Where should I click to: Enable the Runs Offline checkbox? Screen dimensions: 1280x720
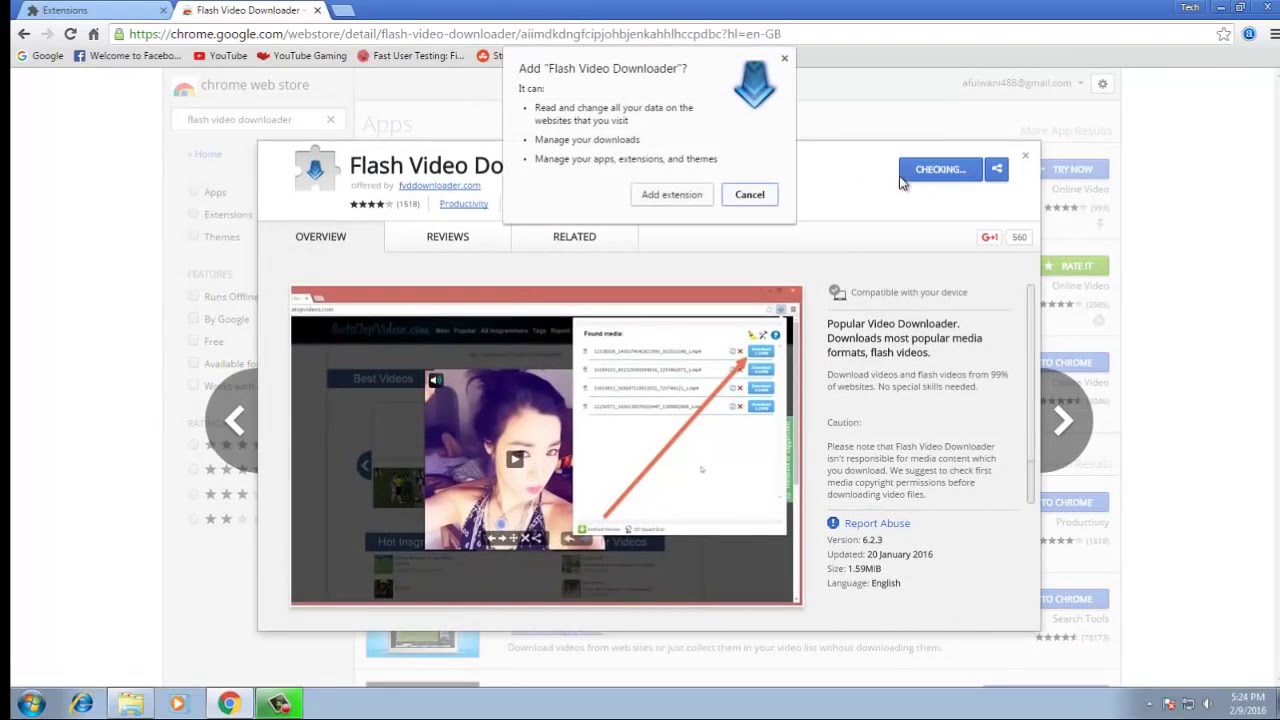coord(194,296)
